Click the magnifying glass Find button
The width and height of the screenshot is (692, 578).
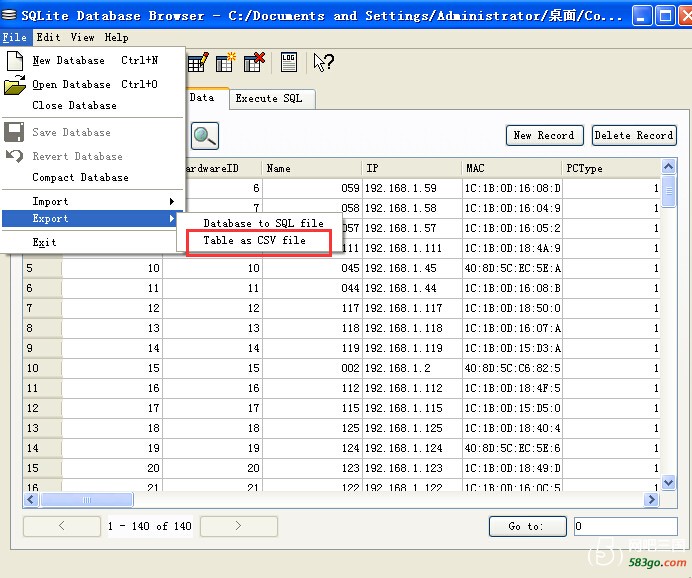pyautogui.click(x=205, y=135)
